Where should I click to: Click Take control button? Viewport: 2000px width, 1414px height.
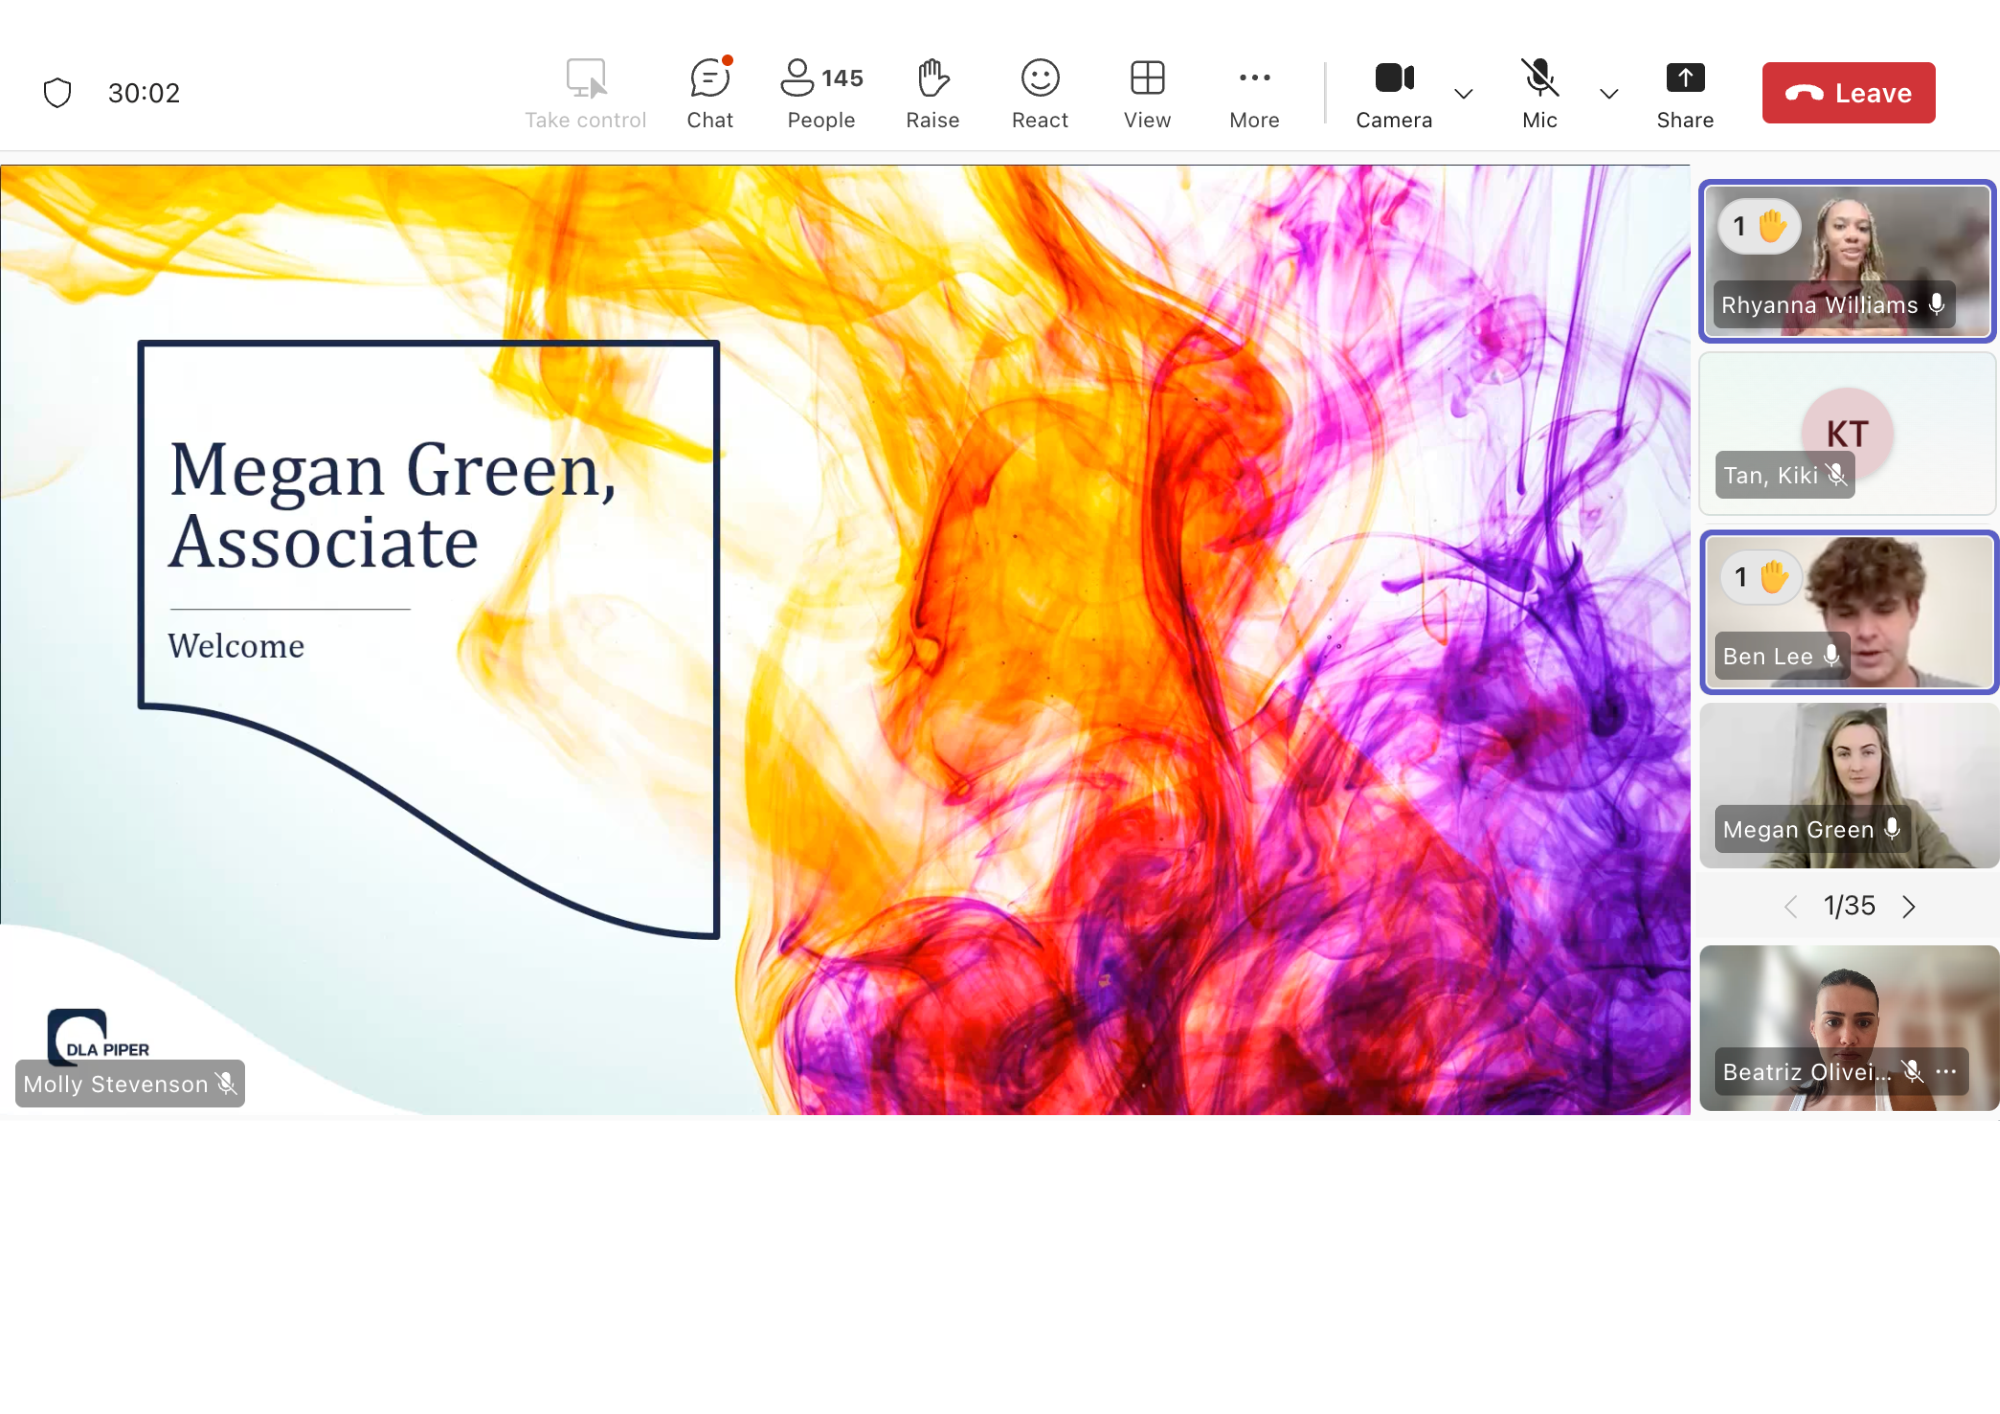coord(586,93)
